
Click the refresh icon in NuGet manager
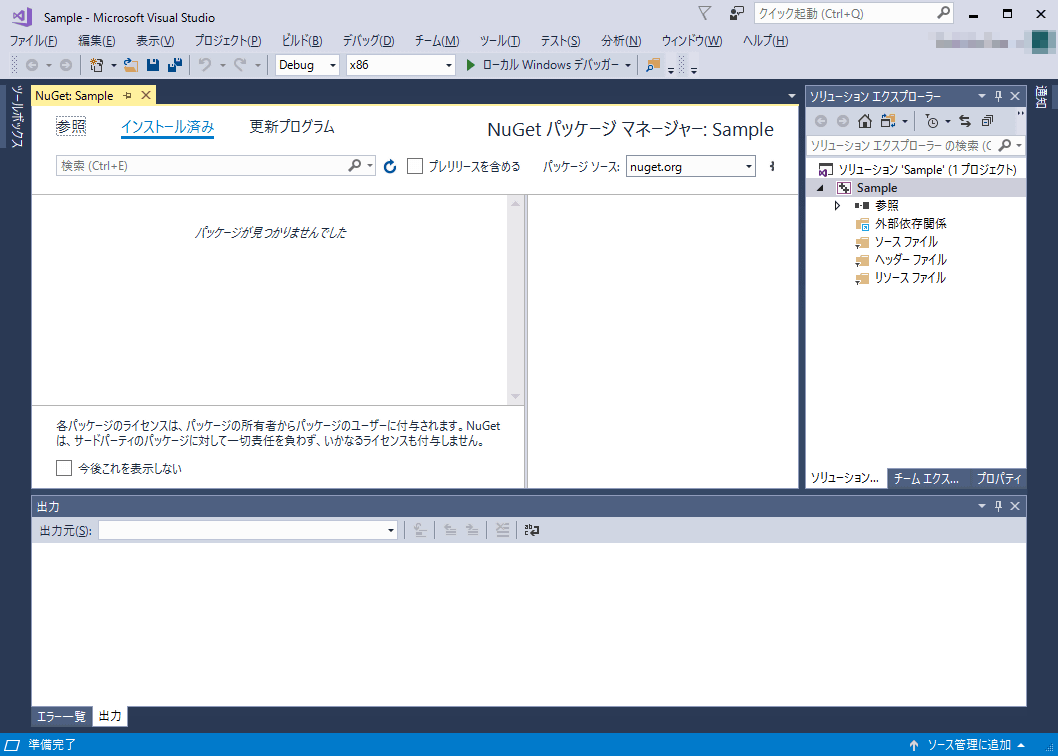pos(390,166)
